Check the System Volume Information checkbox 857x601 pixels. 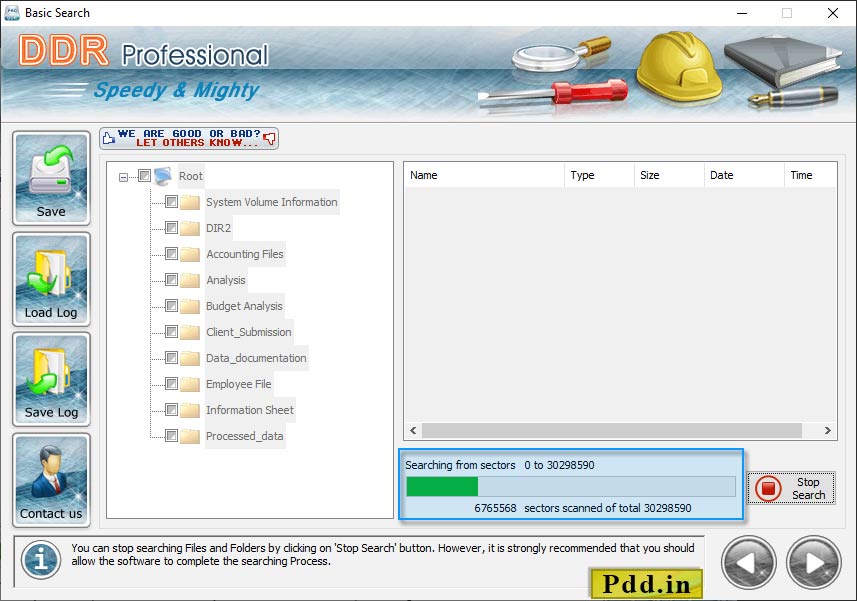coord(171,202)
